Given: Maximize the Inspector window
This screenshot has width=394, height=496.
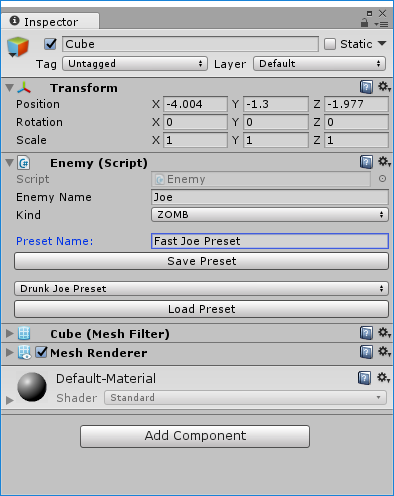Looking at the screenshot, I should pyautogui.click(x=369, y=13).
